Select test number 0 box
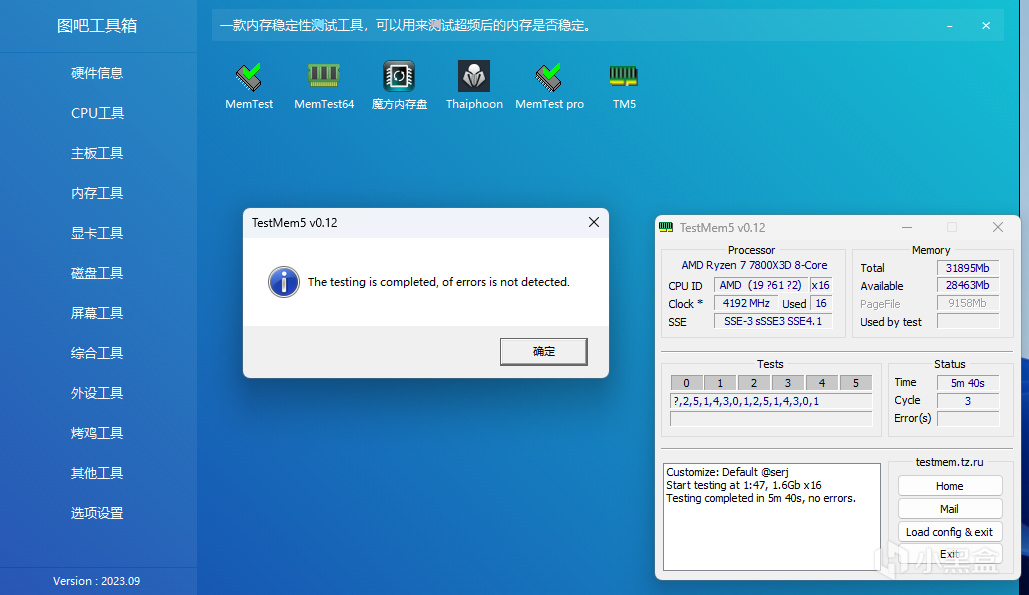The height and width of the screenshot is (595, 1029). (686, 383)
